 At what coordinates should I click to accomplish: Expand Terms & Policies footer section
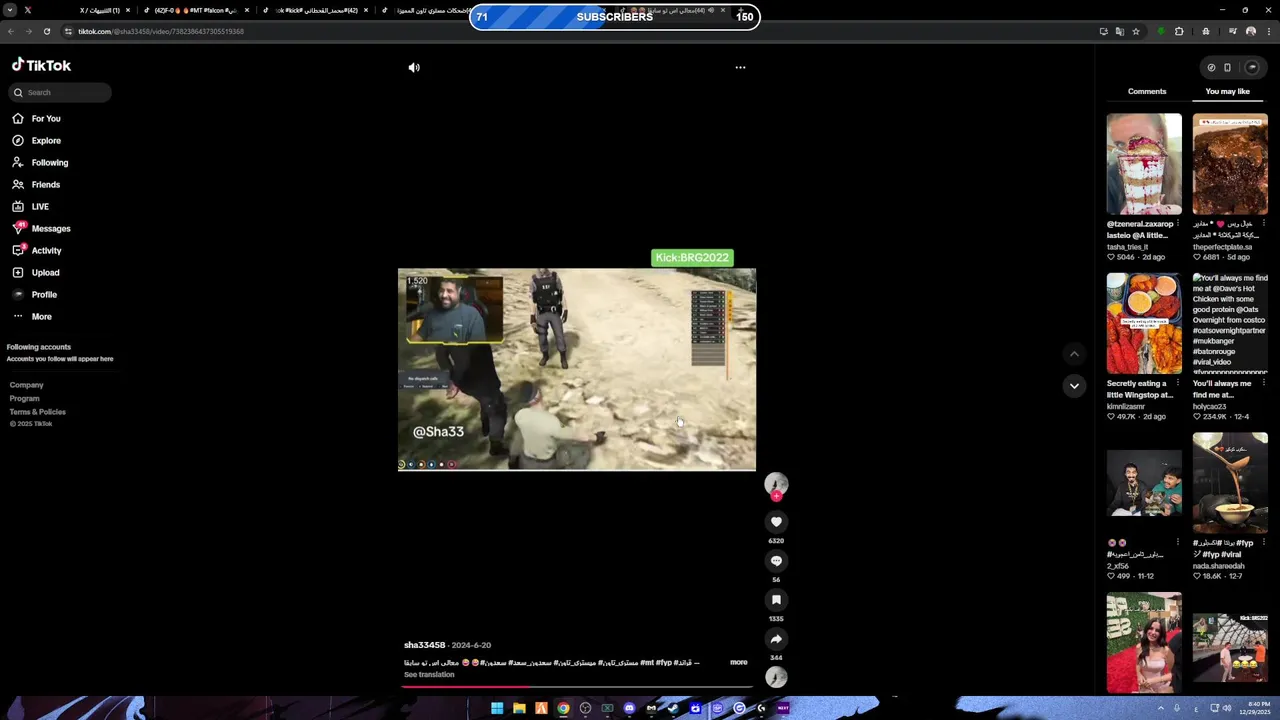coord(38,412)
